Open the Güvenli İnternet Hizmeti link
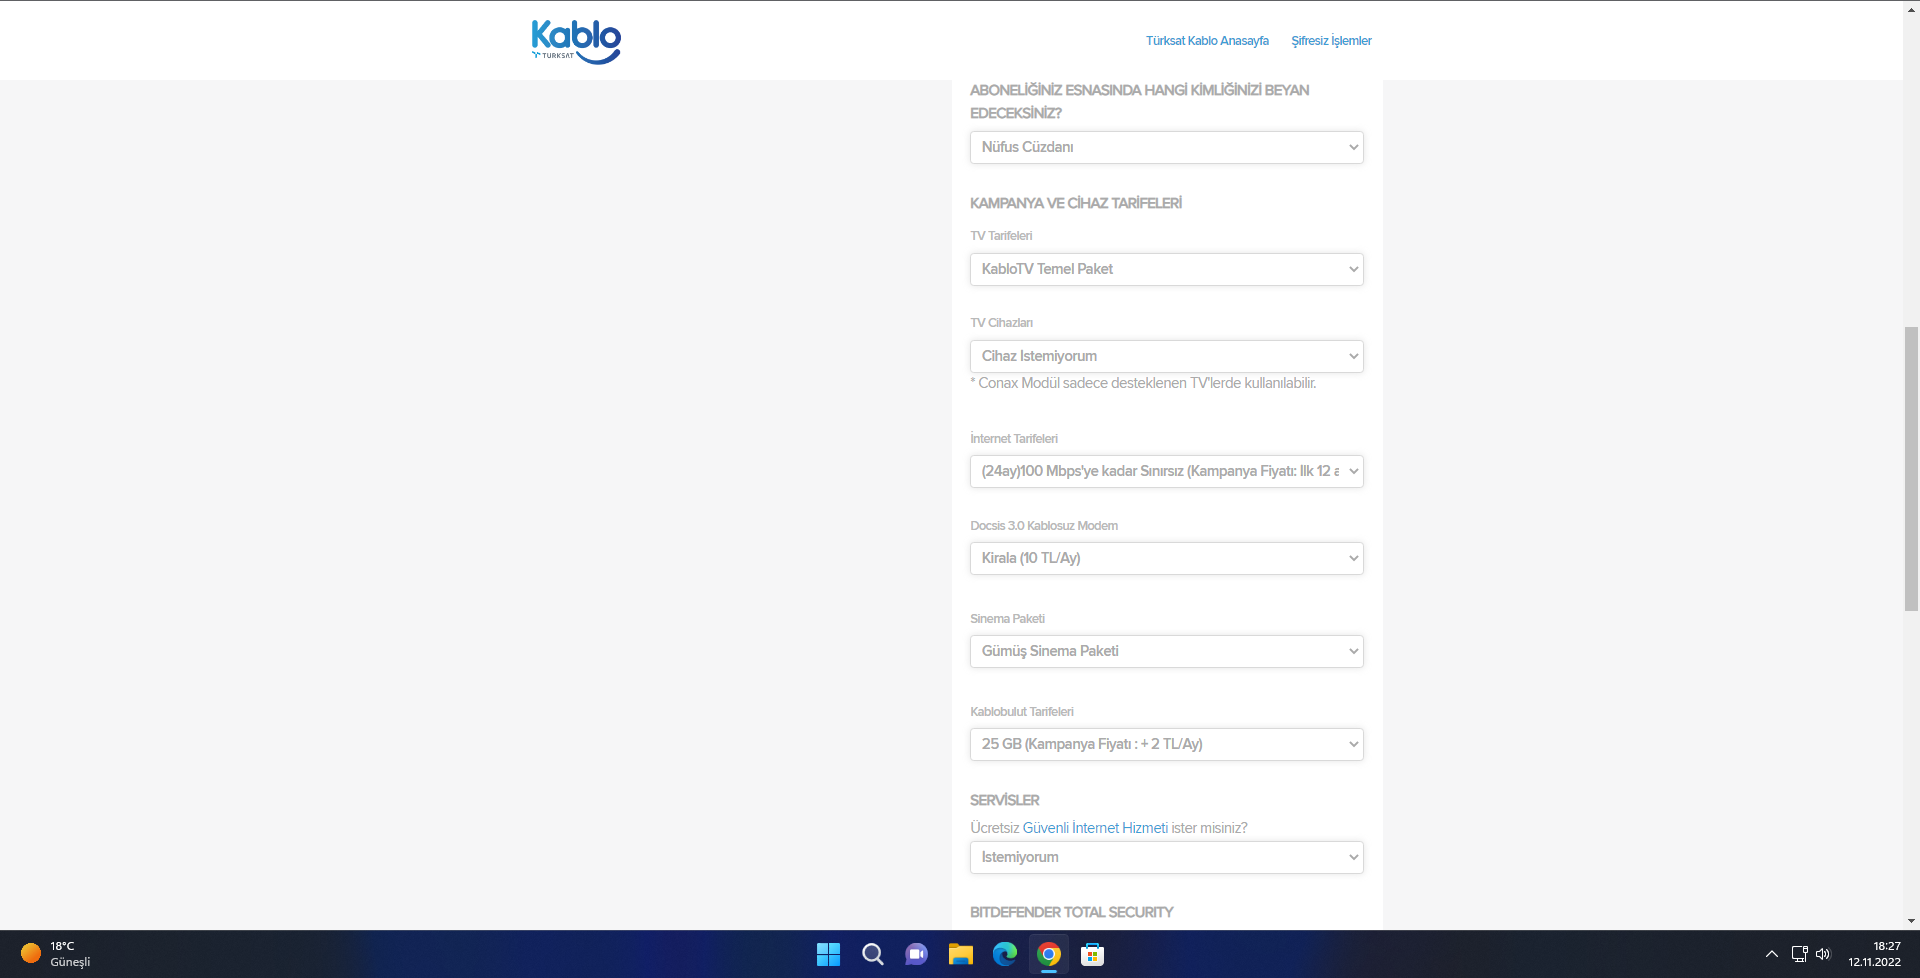This screenshot has height=978, width=1920. 1094,827
